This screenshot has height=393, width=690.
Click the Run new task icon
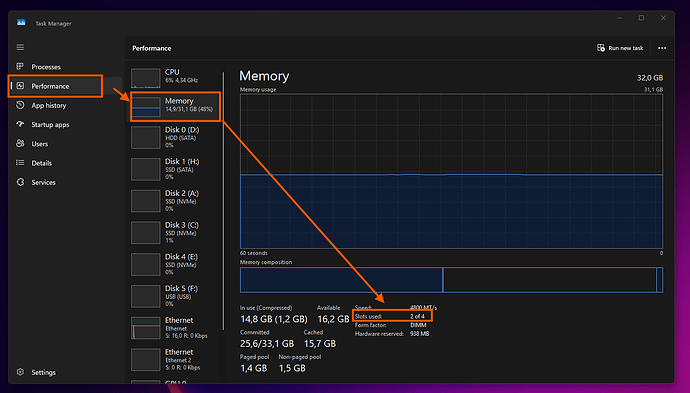[x=601, y=48]
